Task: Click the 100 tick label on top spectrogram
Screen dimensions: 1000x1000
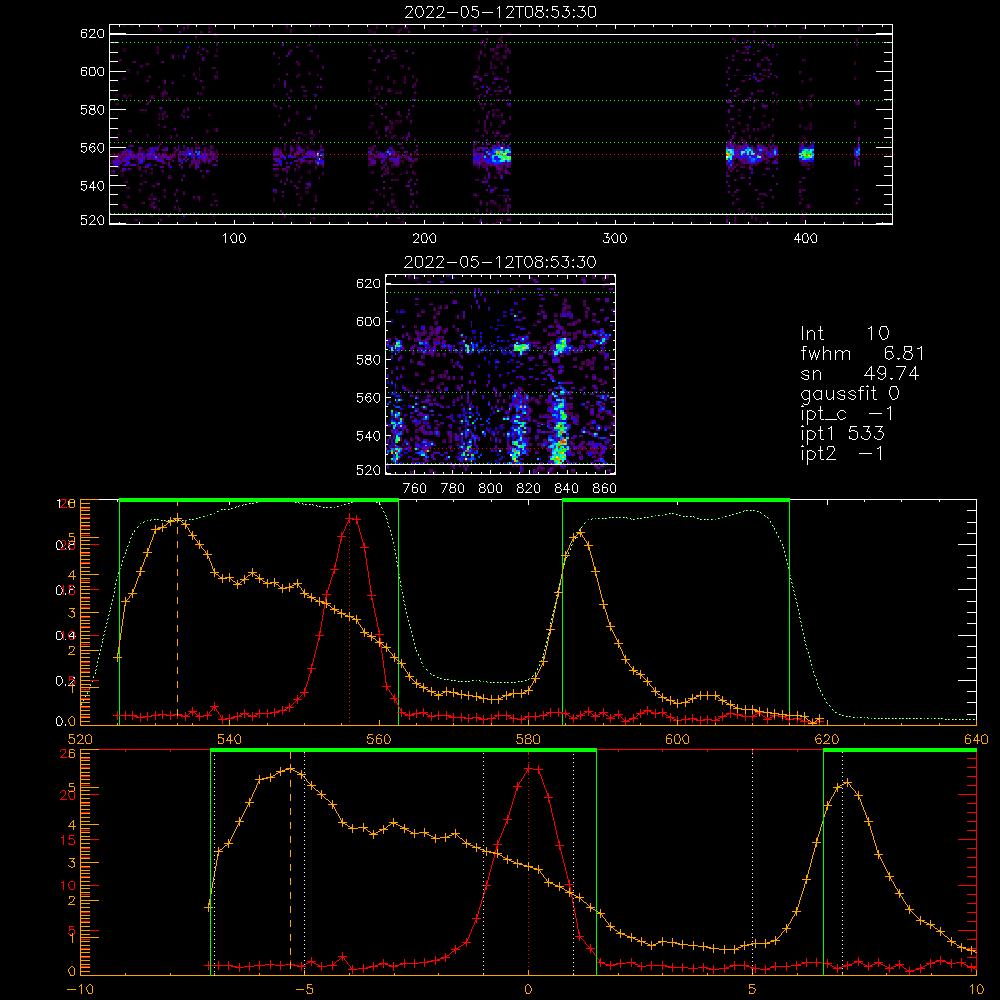Action: pyautogui.click(x=234, y=239)
